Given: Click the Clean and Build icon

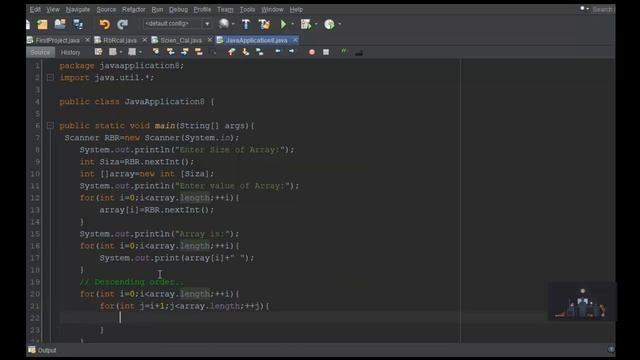Looking at the screenshot, I should coord(264,24).
